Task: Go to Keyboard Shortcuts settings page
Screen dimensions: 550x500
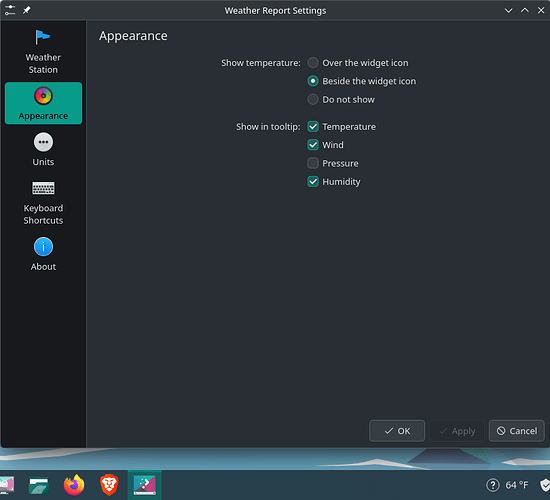Action: (43, 203)
